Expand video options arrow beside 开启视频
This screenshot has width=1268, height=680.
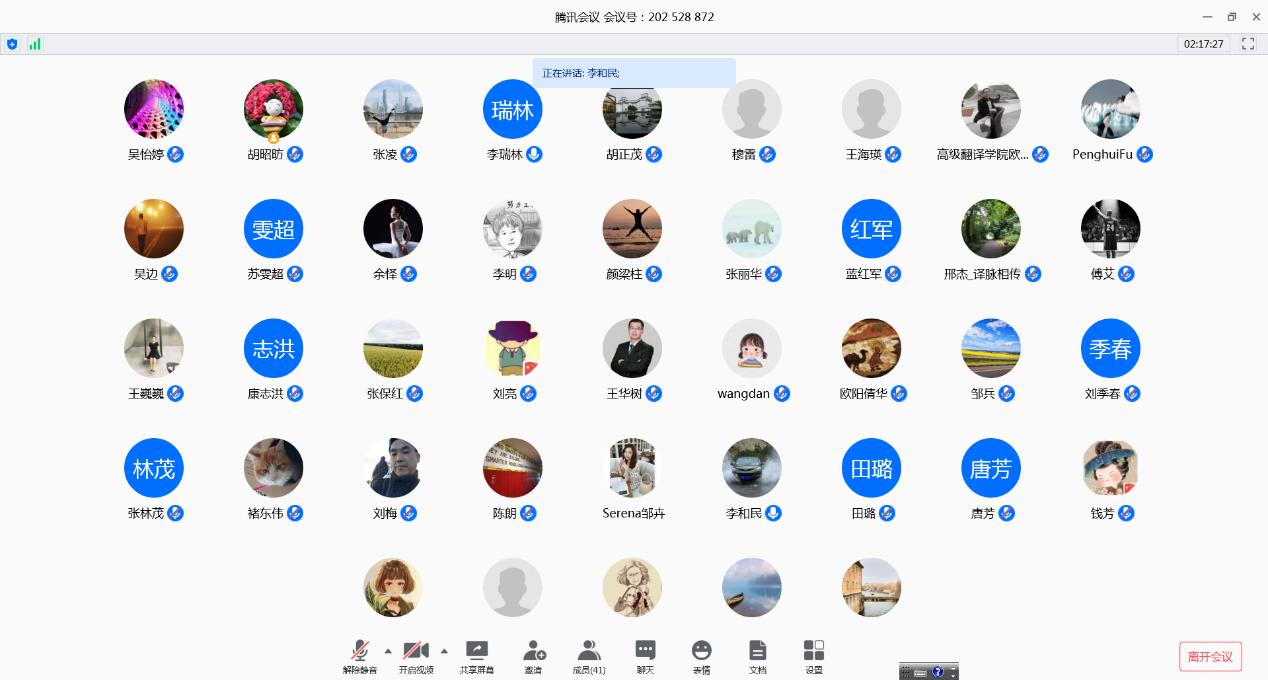[x=444, y=650]
